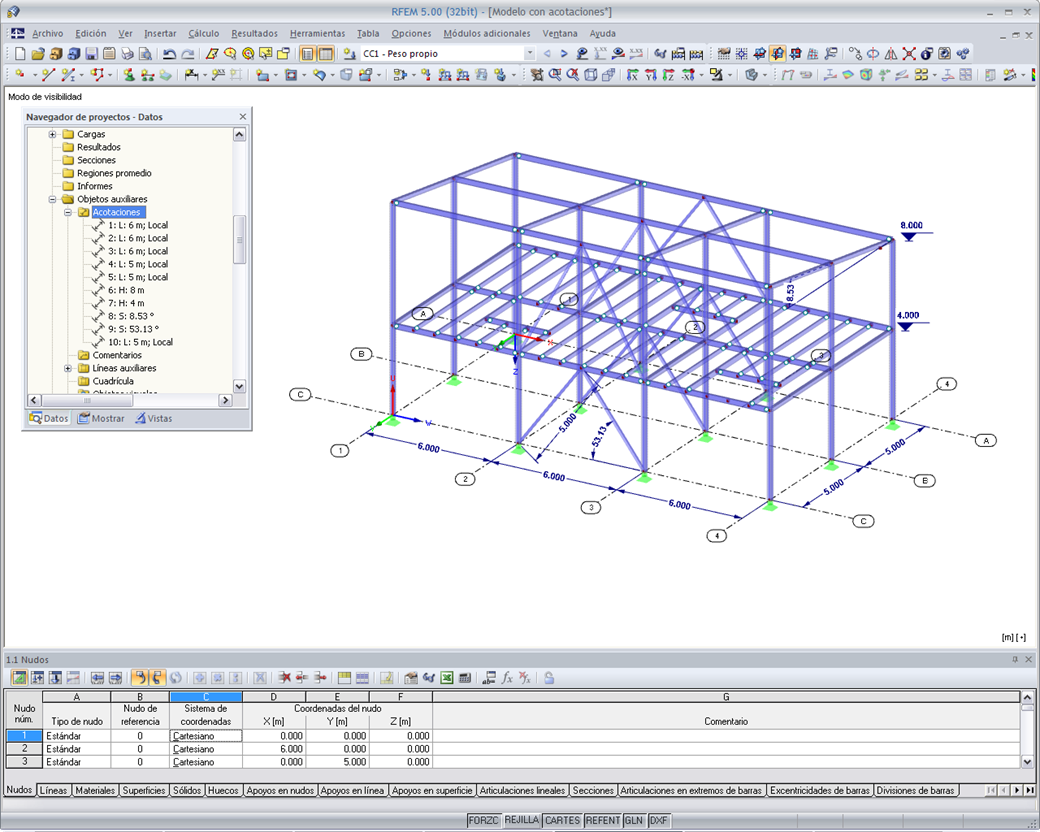Show view in X direction
Viewport: 1040px width, 832px height.
[633, 75]
